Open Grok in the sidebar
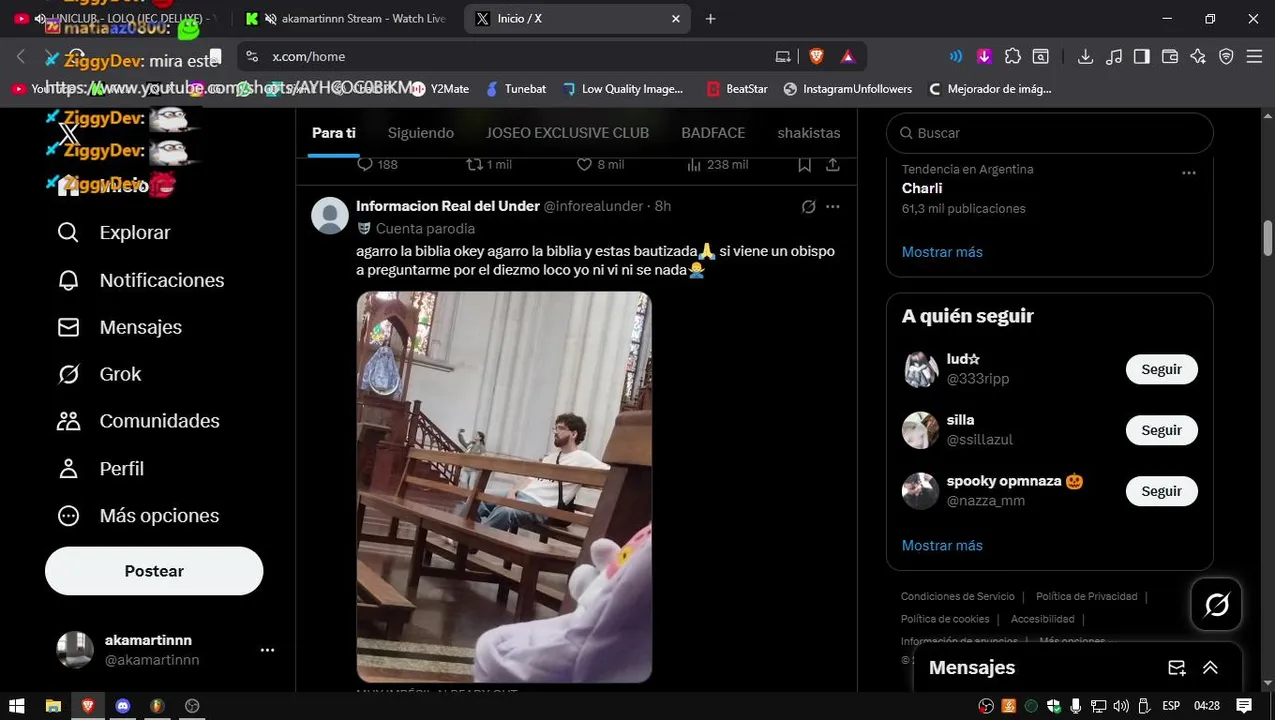Screen dimensions: 1275x720 [x=99, y=374]
